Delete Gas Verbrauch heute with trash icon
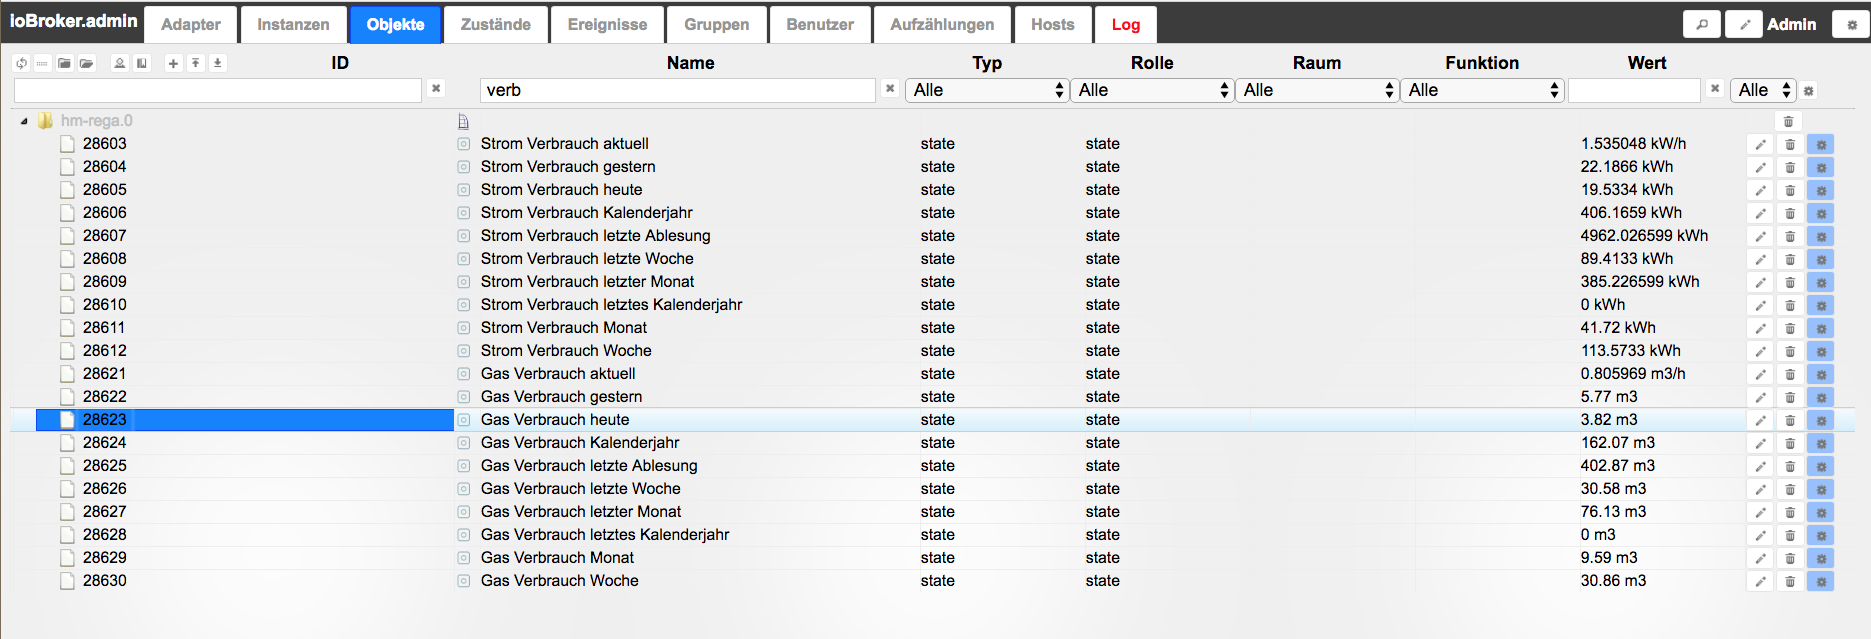The width and height of the screenshot is (1871, 639). (1790, 420)
